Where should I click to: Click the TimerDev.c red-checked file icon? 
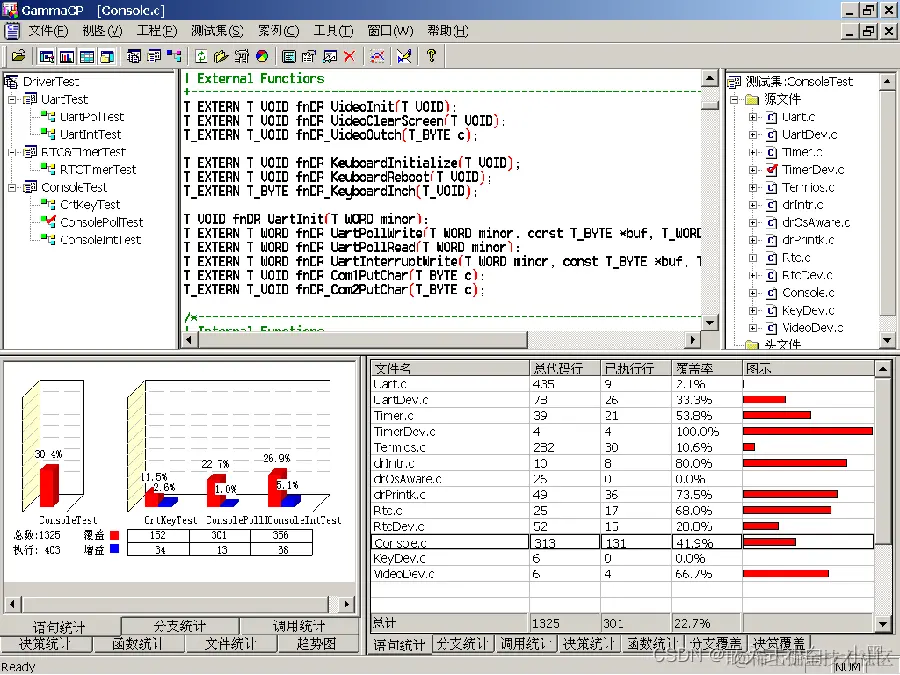tap(772, 169)
